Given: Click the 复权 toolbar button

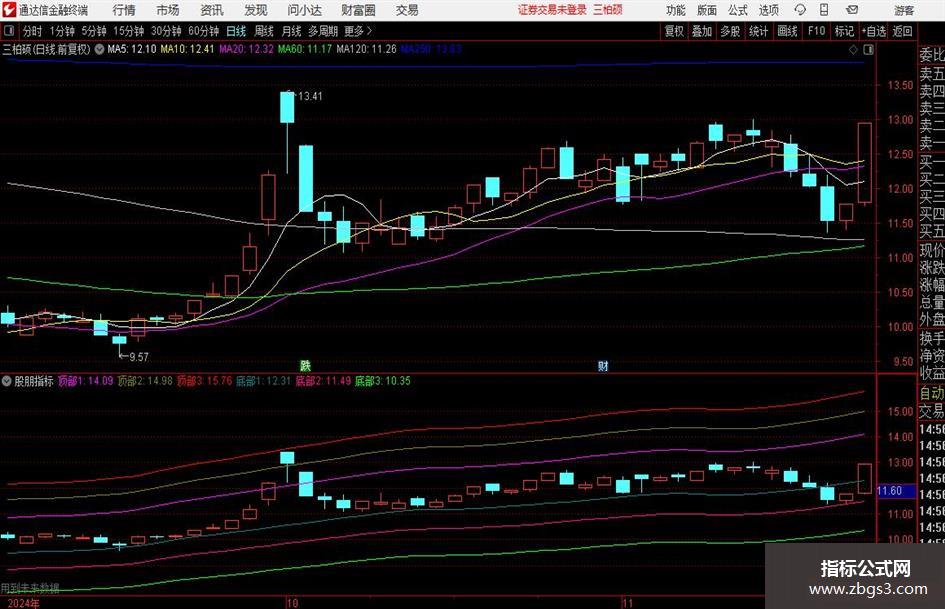Looking at the screenshot, I should (x=674, y=31).
